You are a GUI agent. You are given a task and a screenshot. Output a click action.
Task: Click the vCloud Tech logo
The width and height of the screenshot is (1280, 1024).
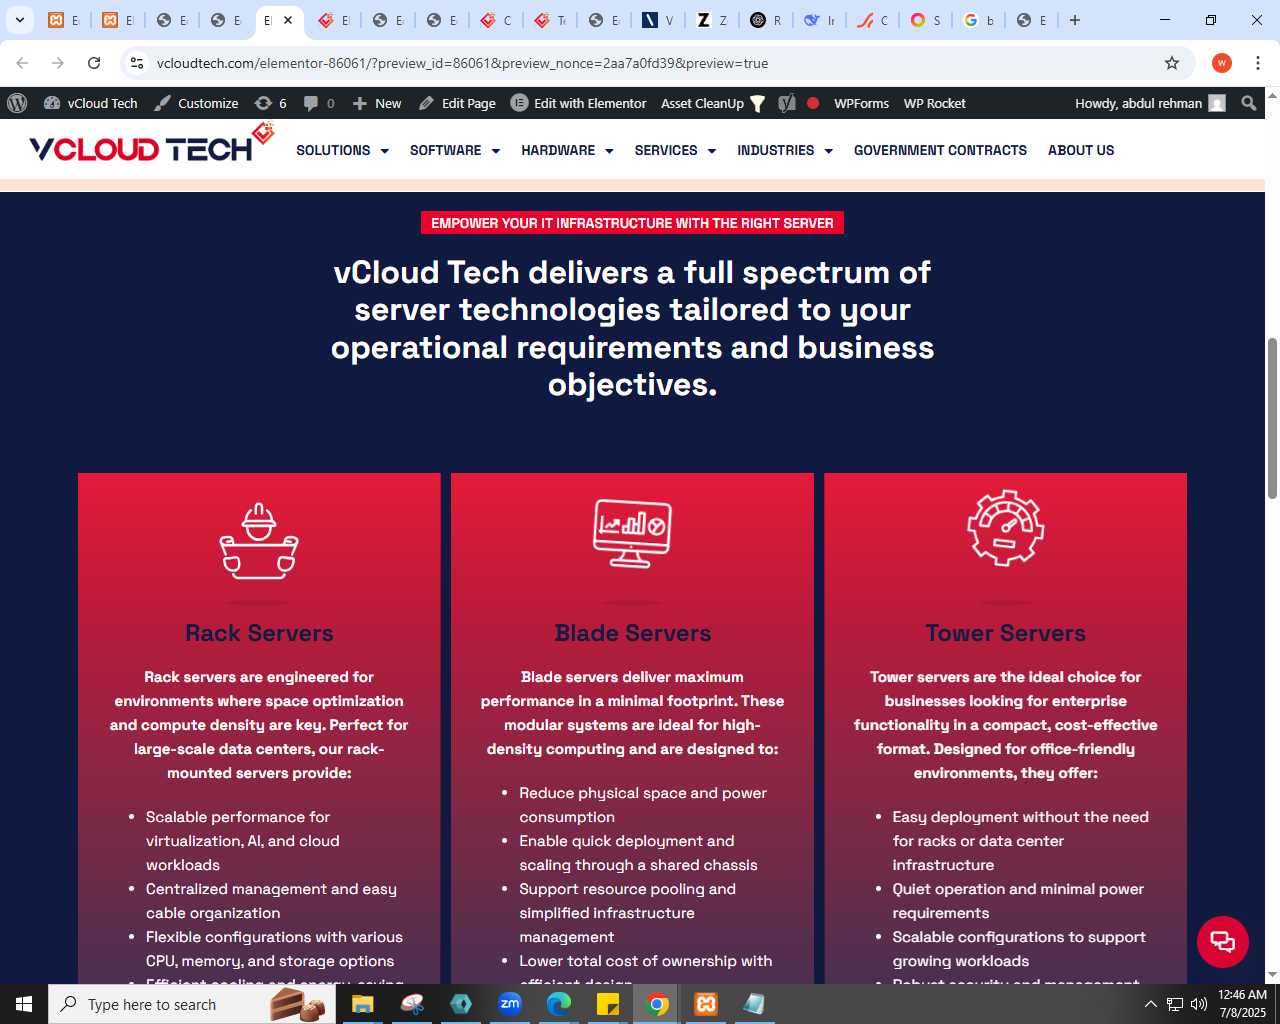(151, 145)
